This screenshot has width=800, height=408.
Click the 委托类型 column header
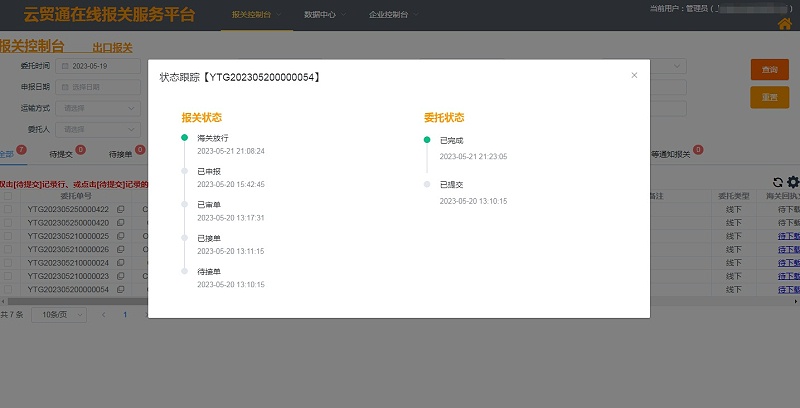pyautogui.click(x=734, y=196)
